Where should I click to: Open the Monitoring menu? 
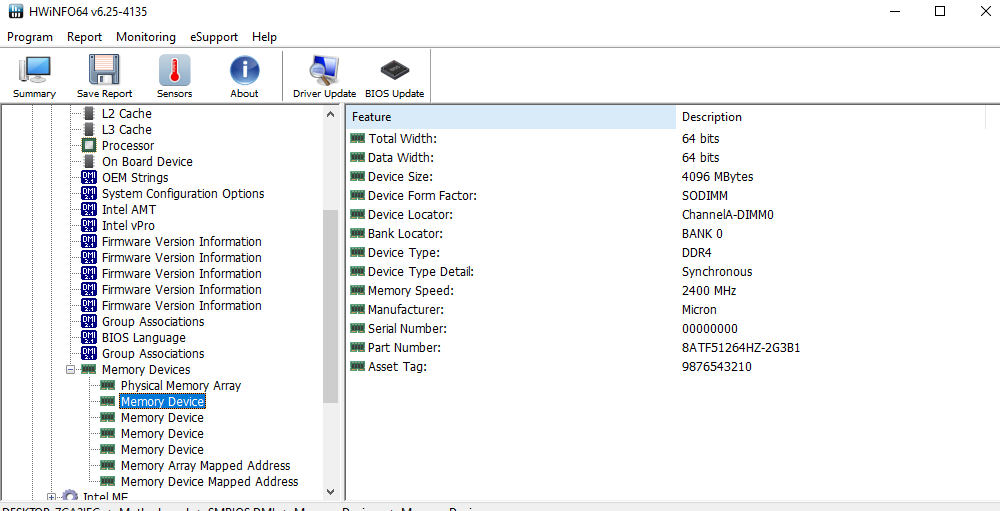pyautogui.click(x=145, y=37)
